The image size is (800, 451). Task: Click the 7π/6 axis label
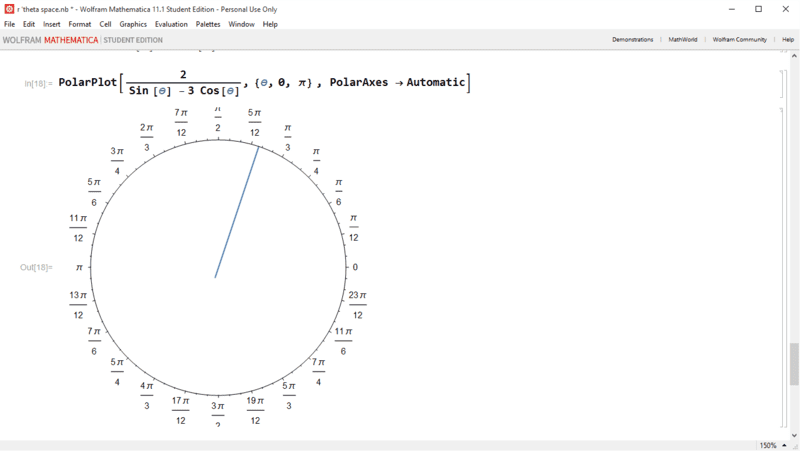coord(94,341)
